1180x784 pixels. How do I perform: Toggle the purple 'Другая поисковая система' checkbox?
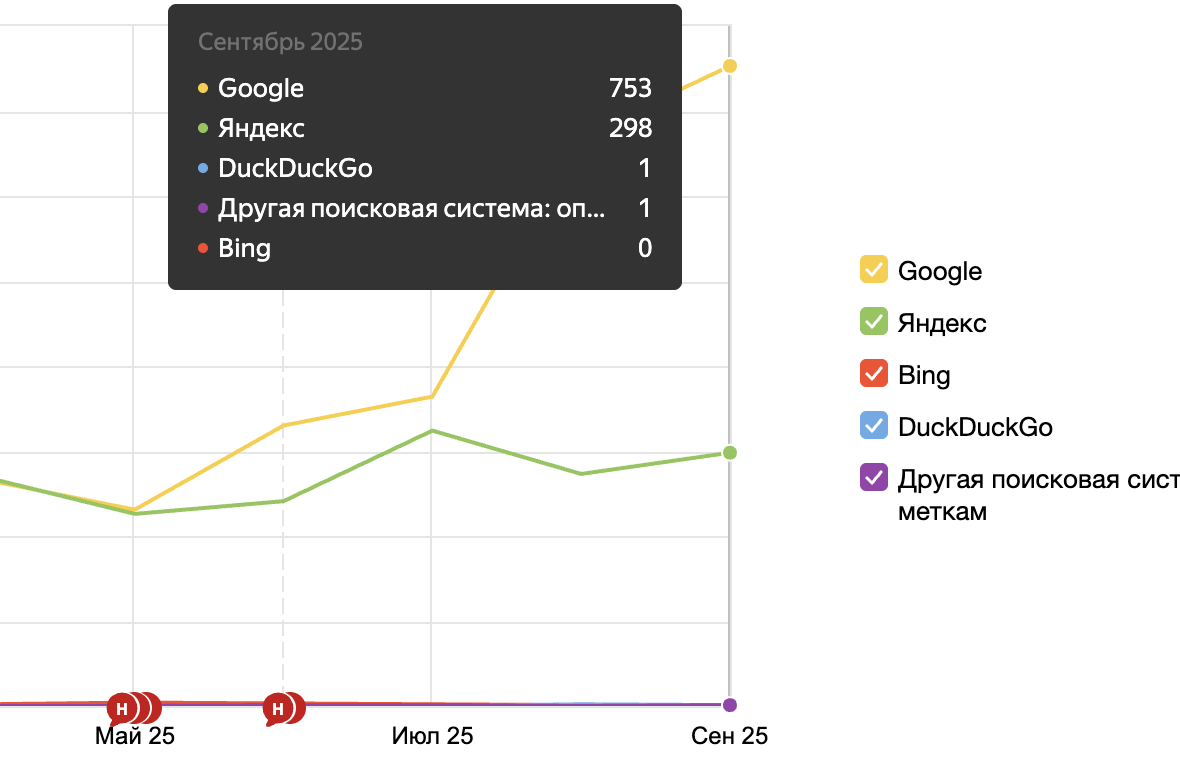coord(874,478)
